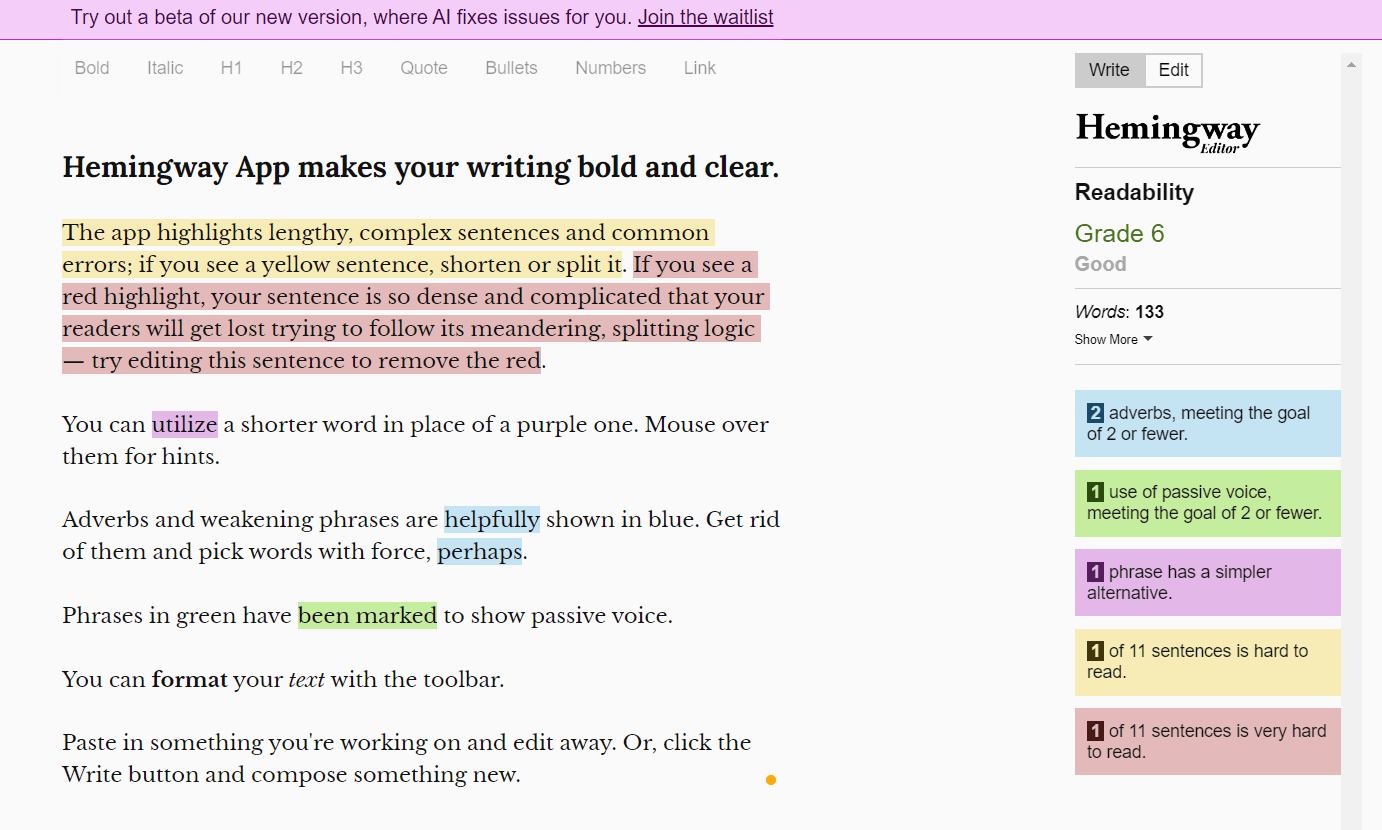
Task: Apply Italic formatting from toolbar
Action: [x=165, y=68]
